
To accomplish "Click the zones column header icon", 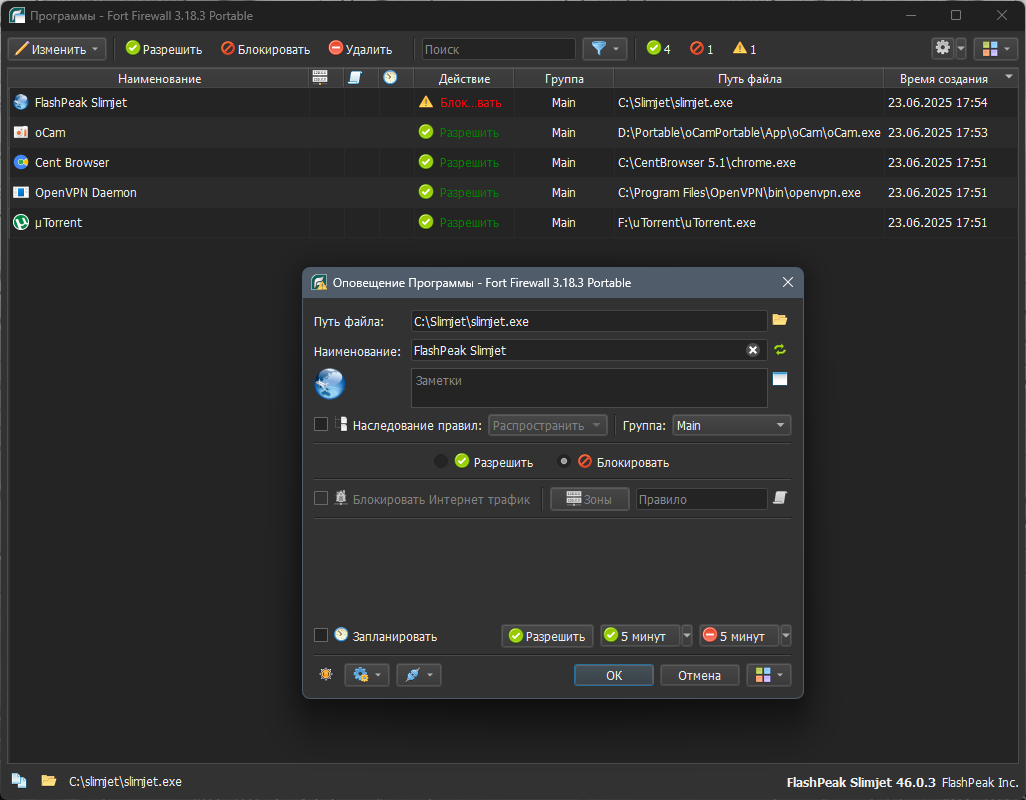I will pos(320,77).
